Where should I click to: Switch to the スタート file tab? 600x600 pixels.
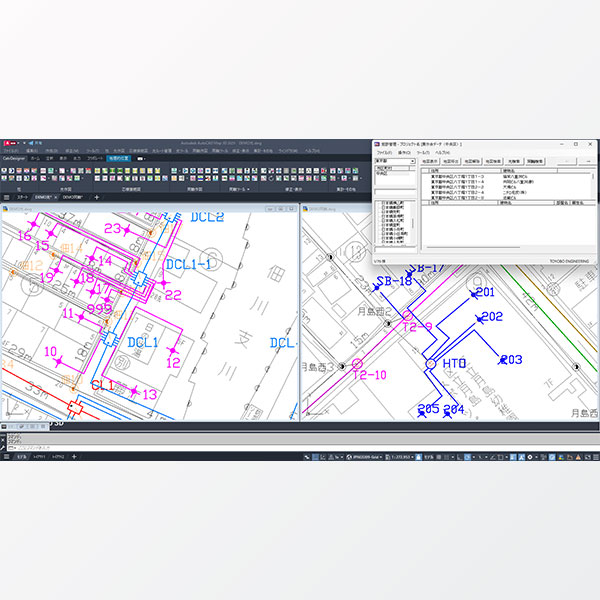tap(23, 197)
